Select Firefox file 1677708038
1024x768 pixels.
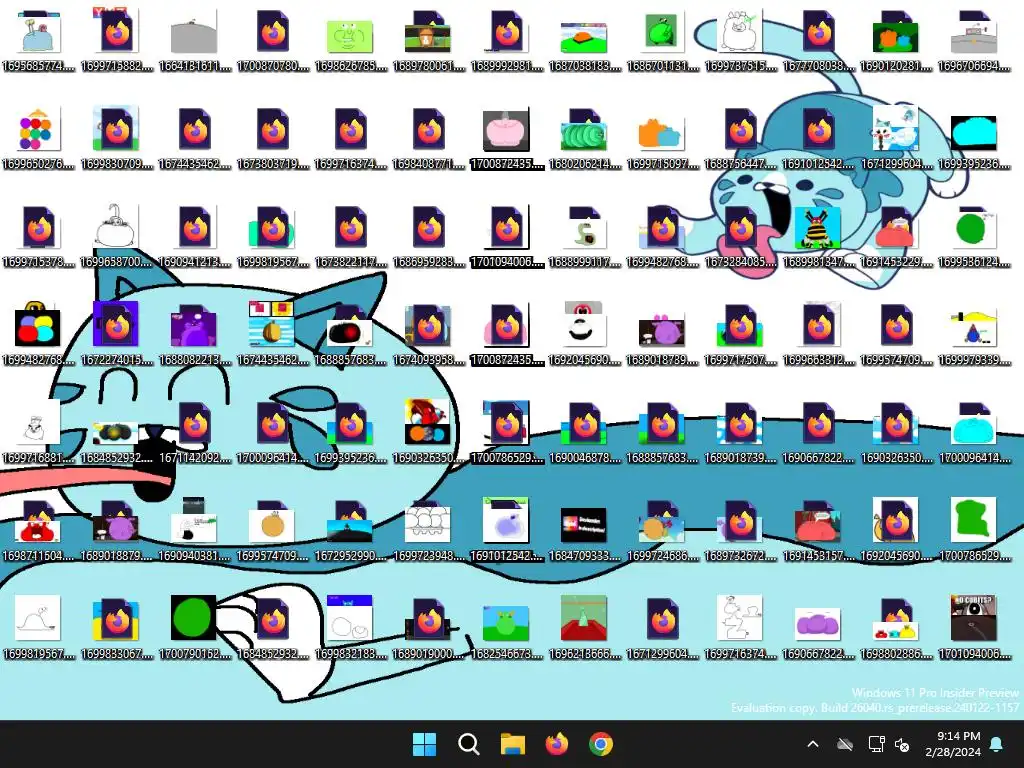coord(818,40)
